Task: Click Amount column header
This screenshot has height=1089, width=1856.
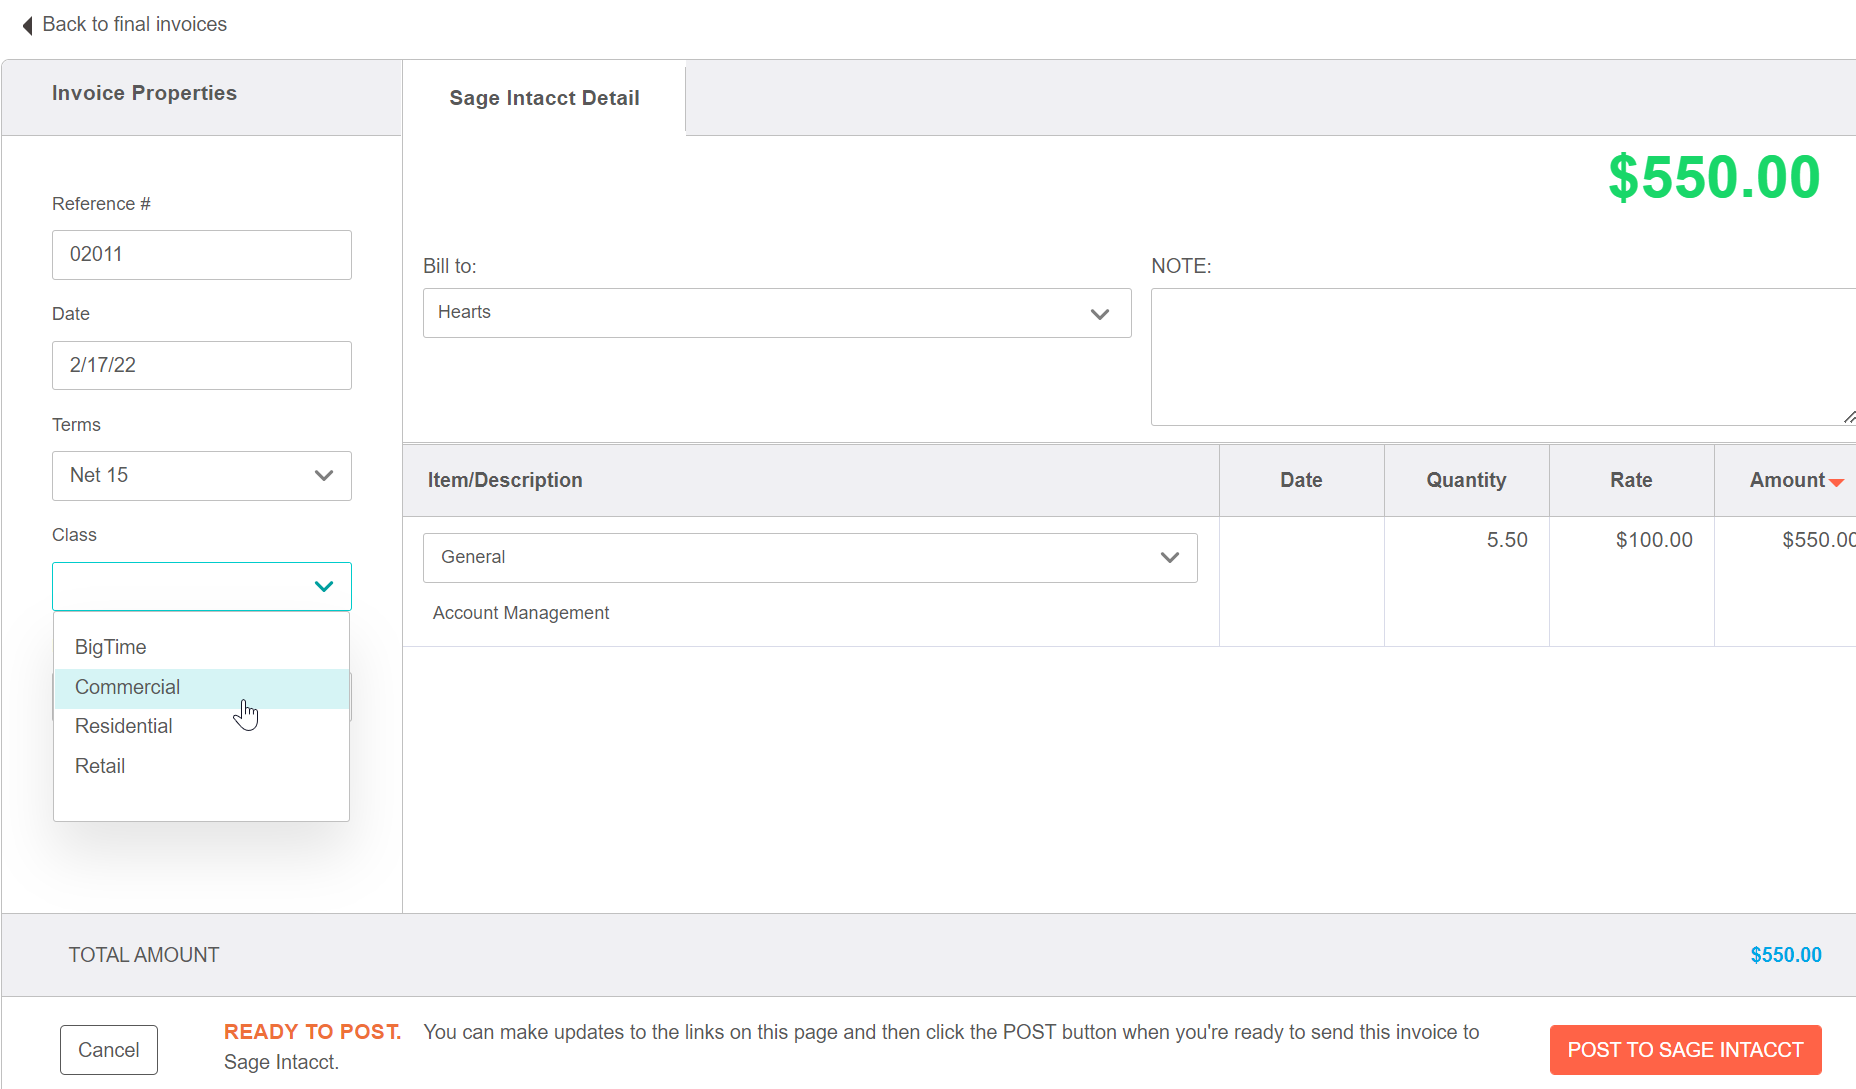Action: pos(1787,480)
